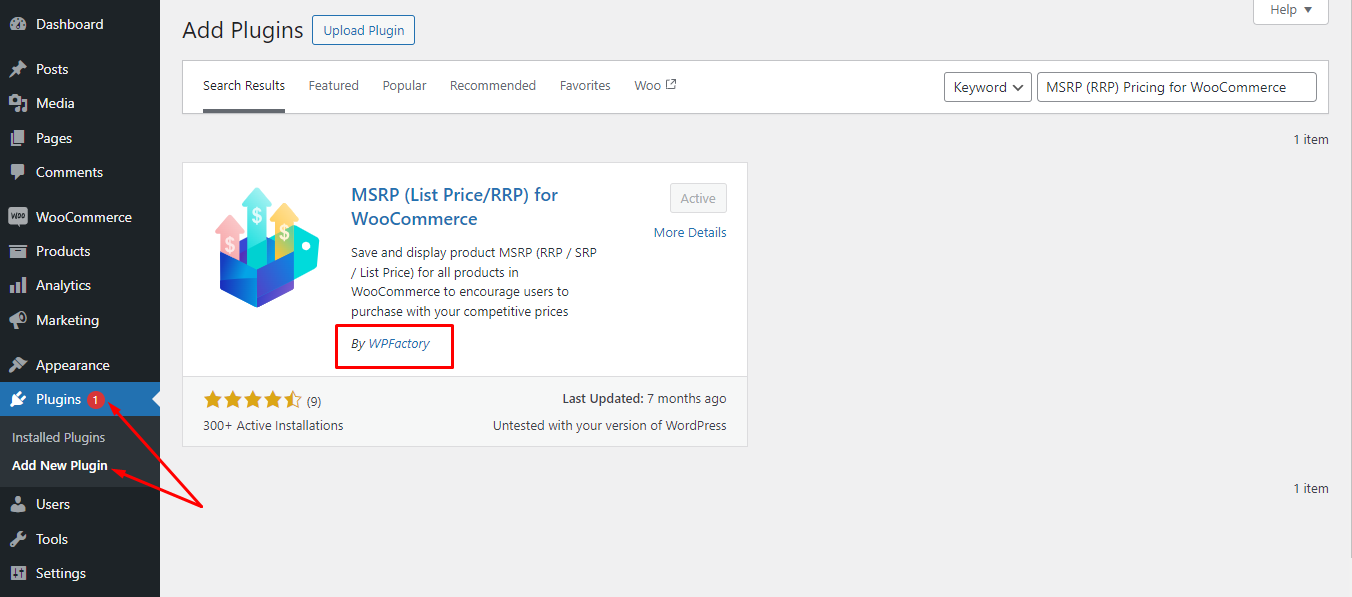Open the Posts menu item
Image resolution: width=1352 pixels, height=597 pixels.
(x=80, y=69)
